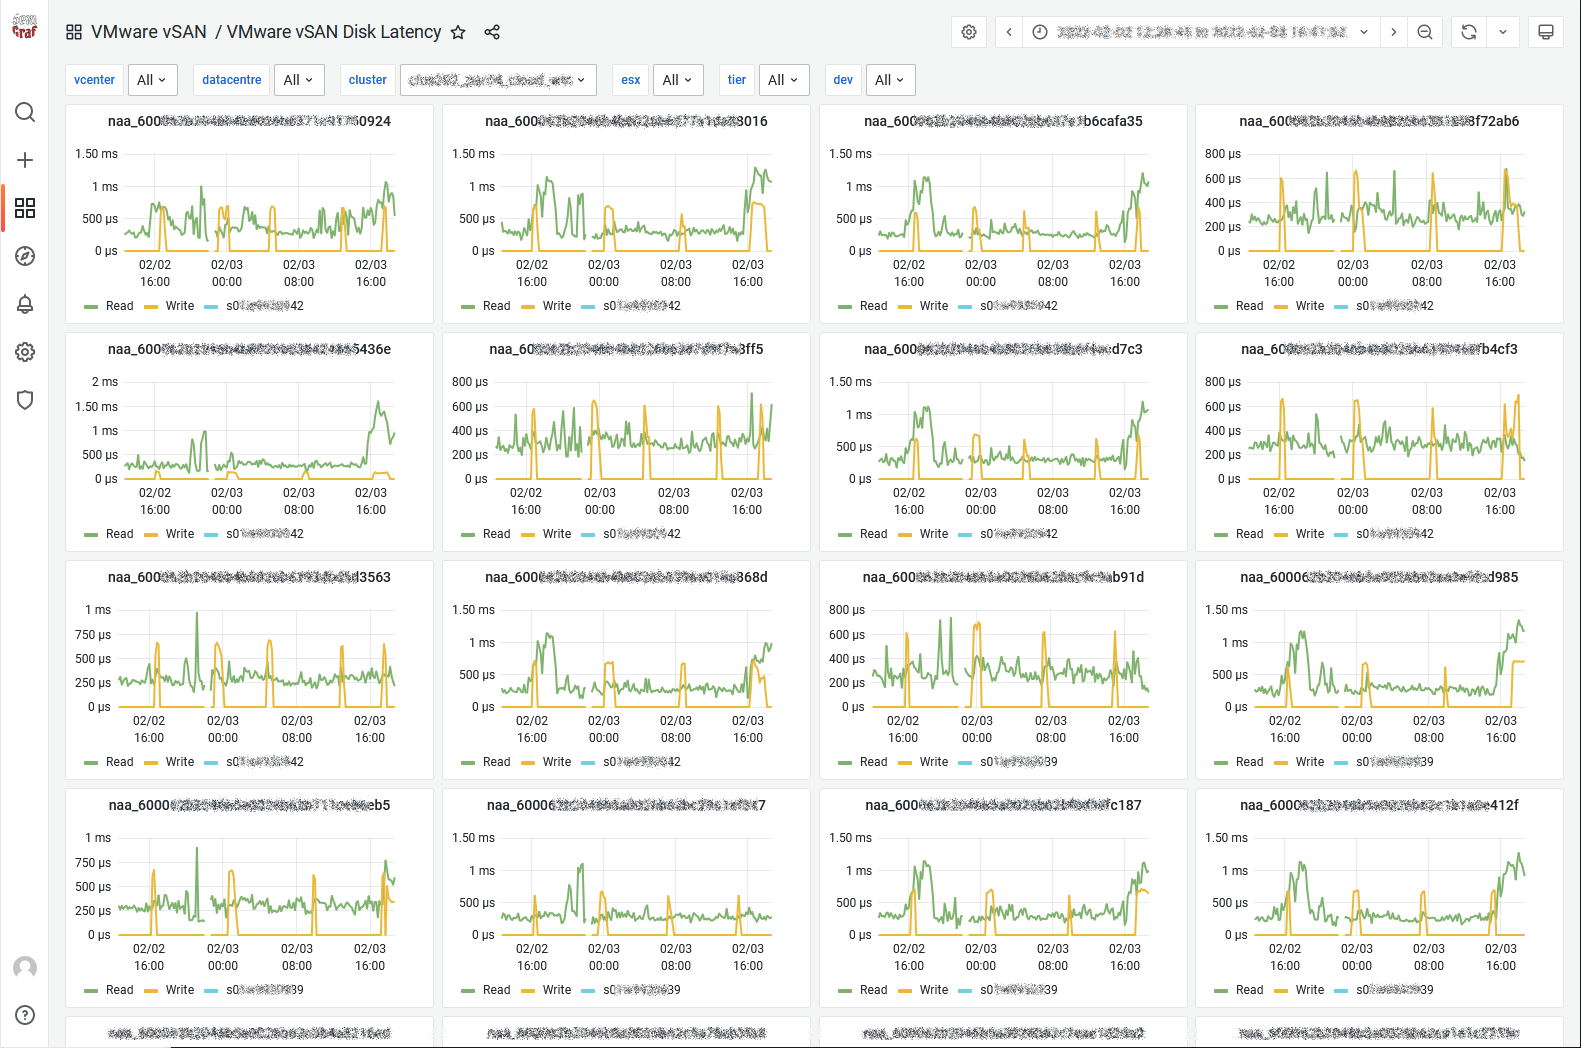1581x1048 pixels.
Task: Open the Search dashboards magnifier icon
Action: pyautogui.click(x=25, y=112)
